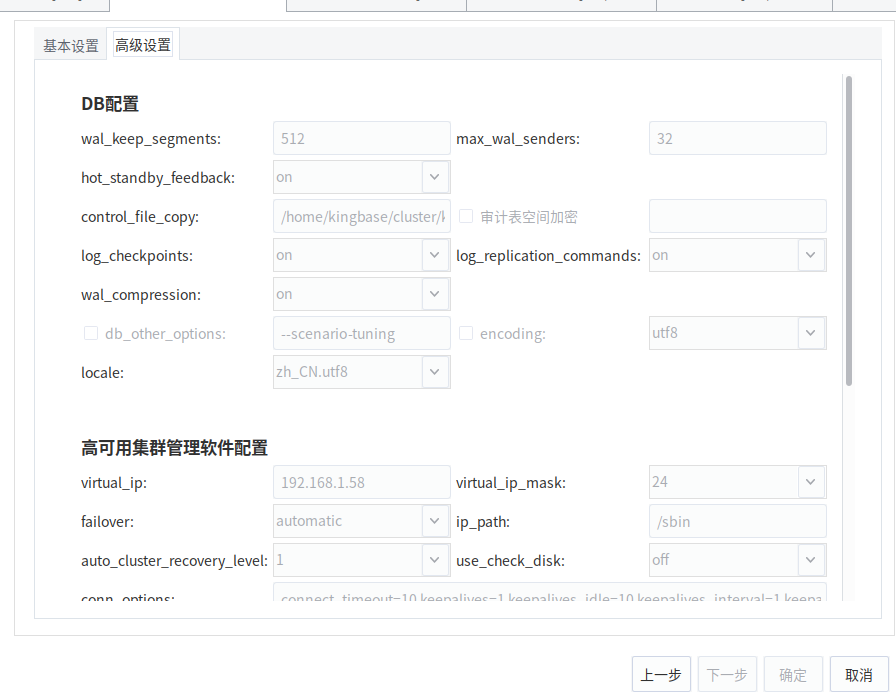Click the ip_path input field
This screenshot has height=700, width=896.
tap(737, 521)
